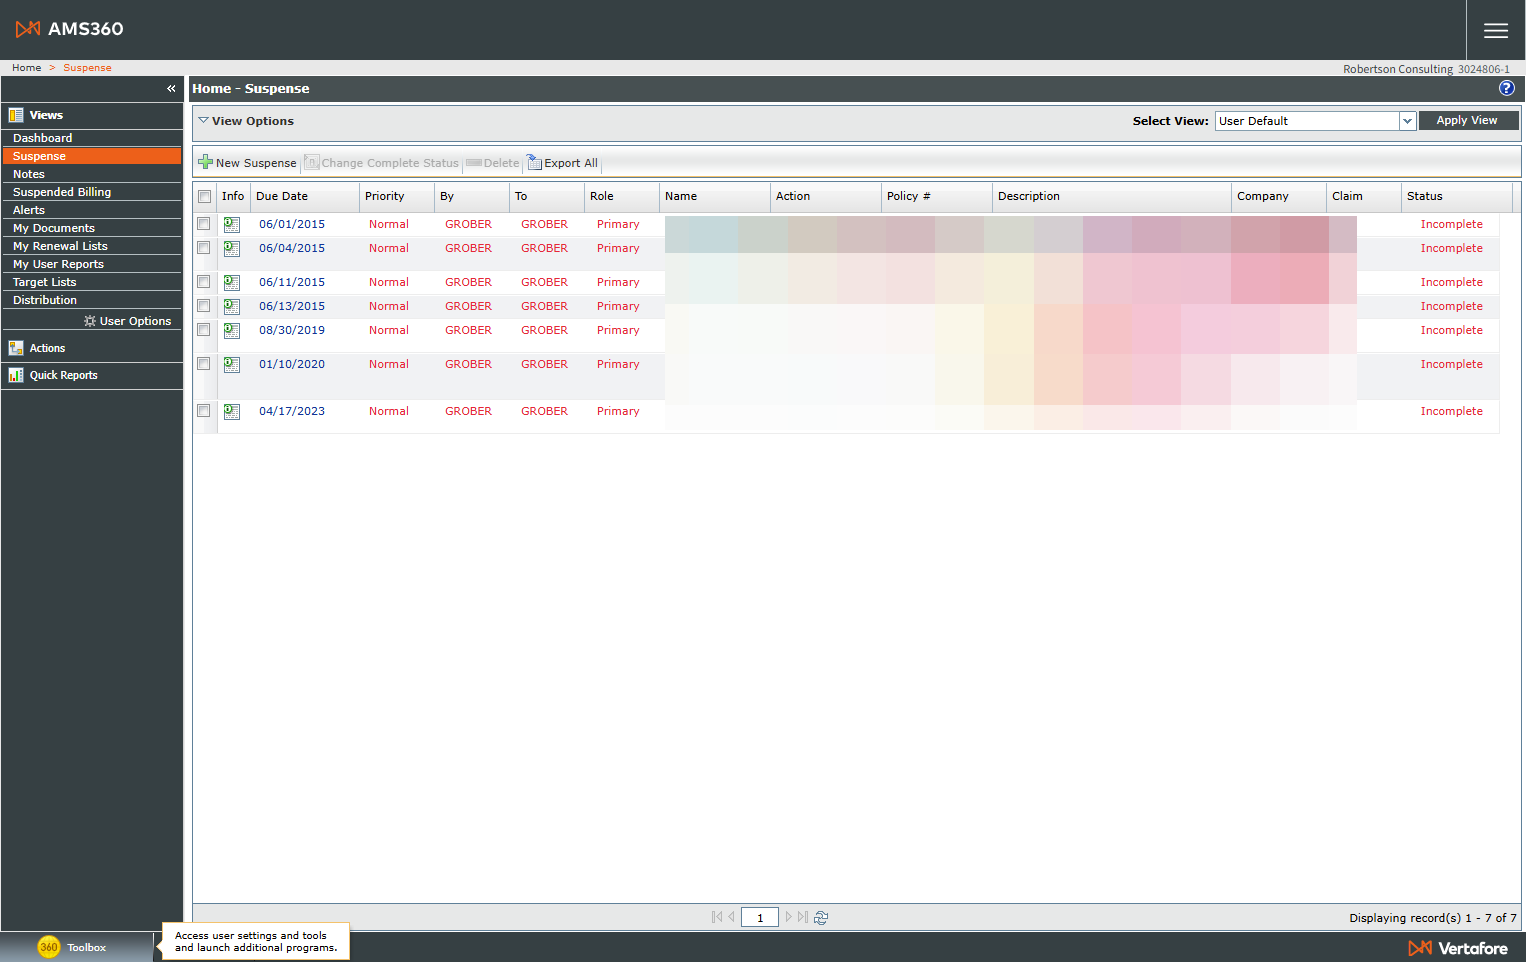Collapse the View Options section
The width and height of the screenshot is (1526, 962).
204,121
